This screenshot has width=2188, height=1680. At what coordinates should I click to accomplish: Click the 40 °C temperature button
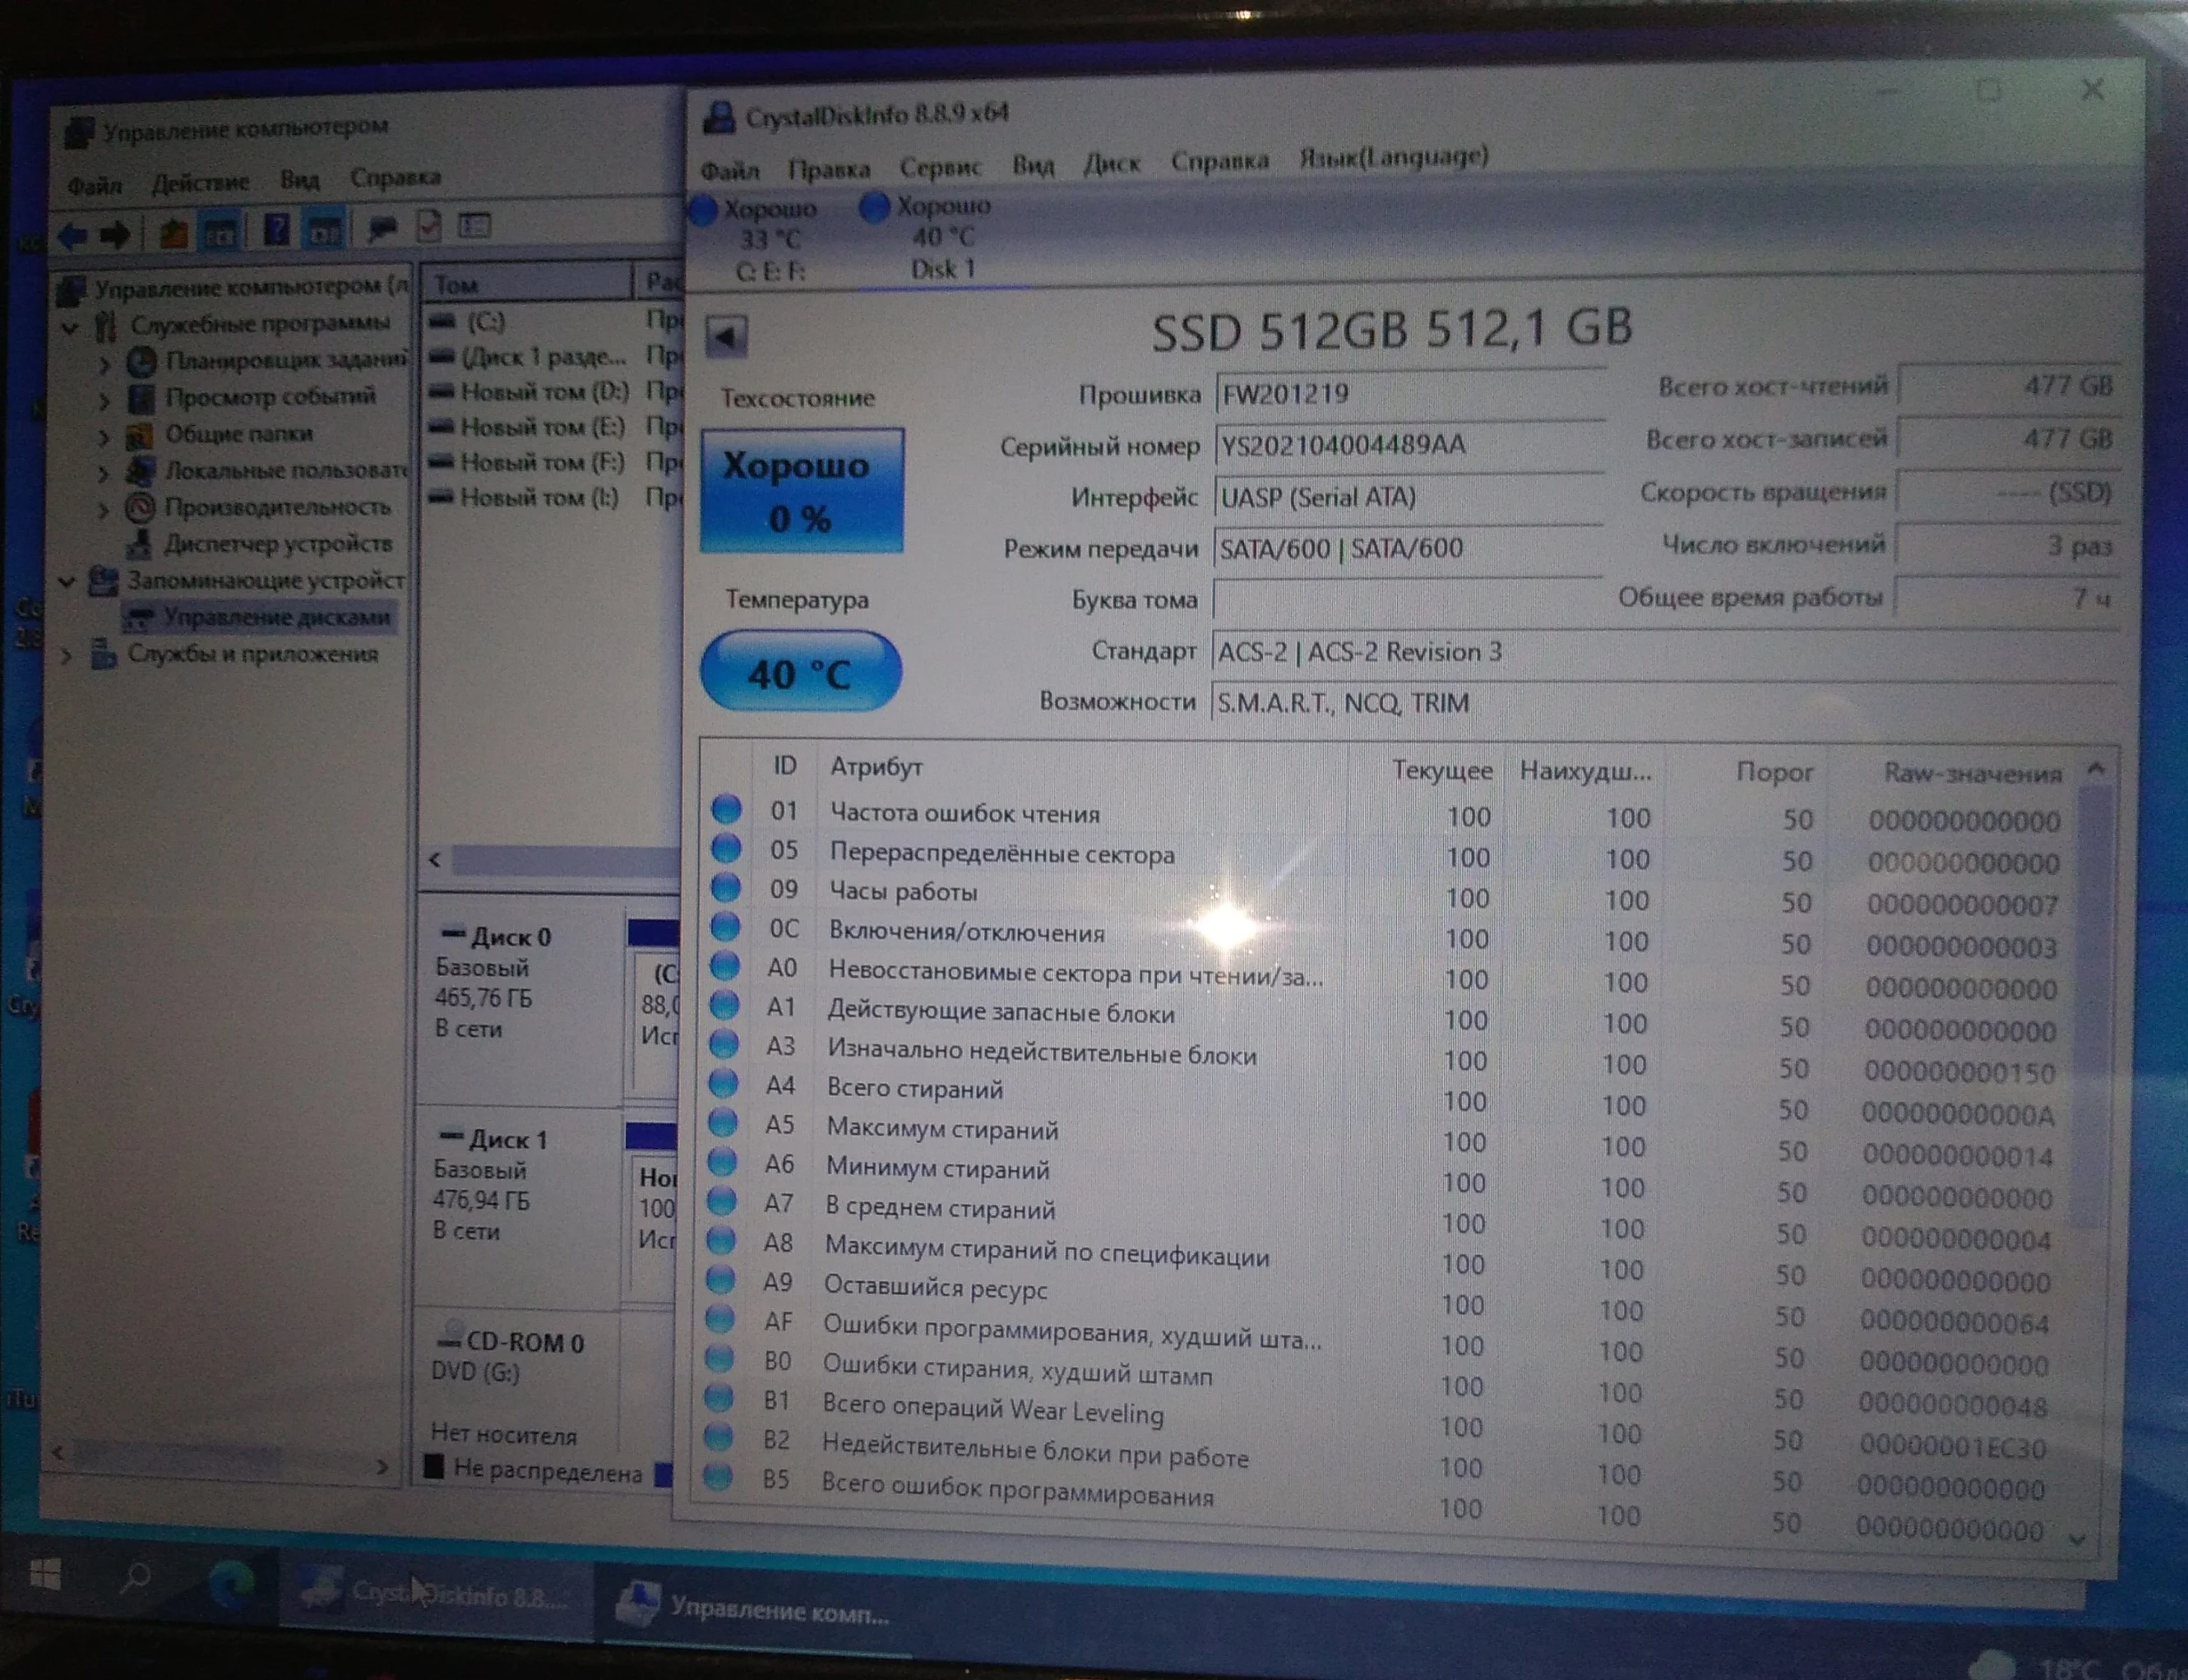(x=801, y=673)
